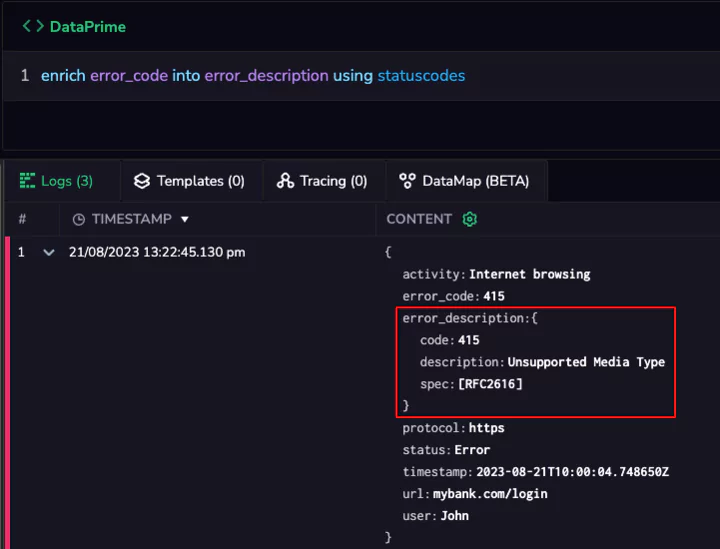
Task: Open the DataMap (BETA) tab
Action: (465, 181)
